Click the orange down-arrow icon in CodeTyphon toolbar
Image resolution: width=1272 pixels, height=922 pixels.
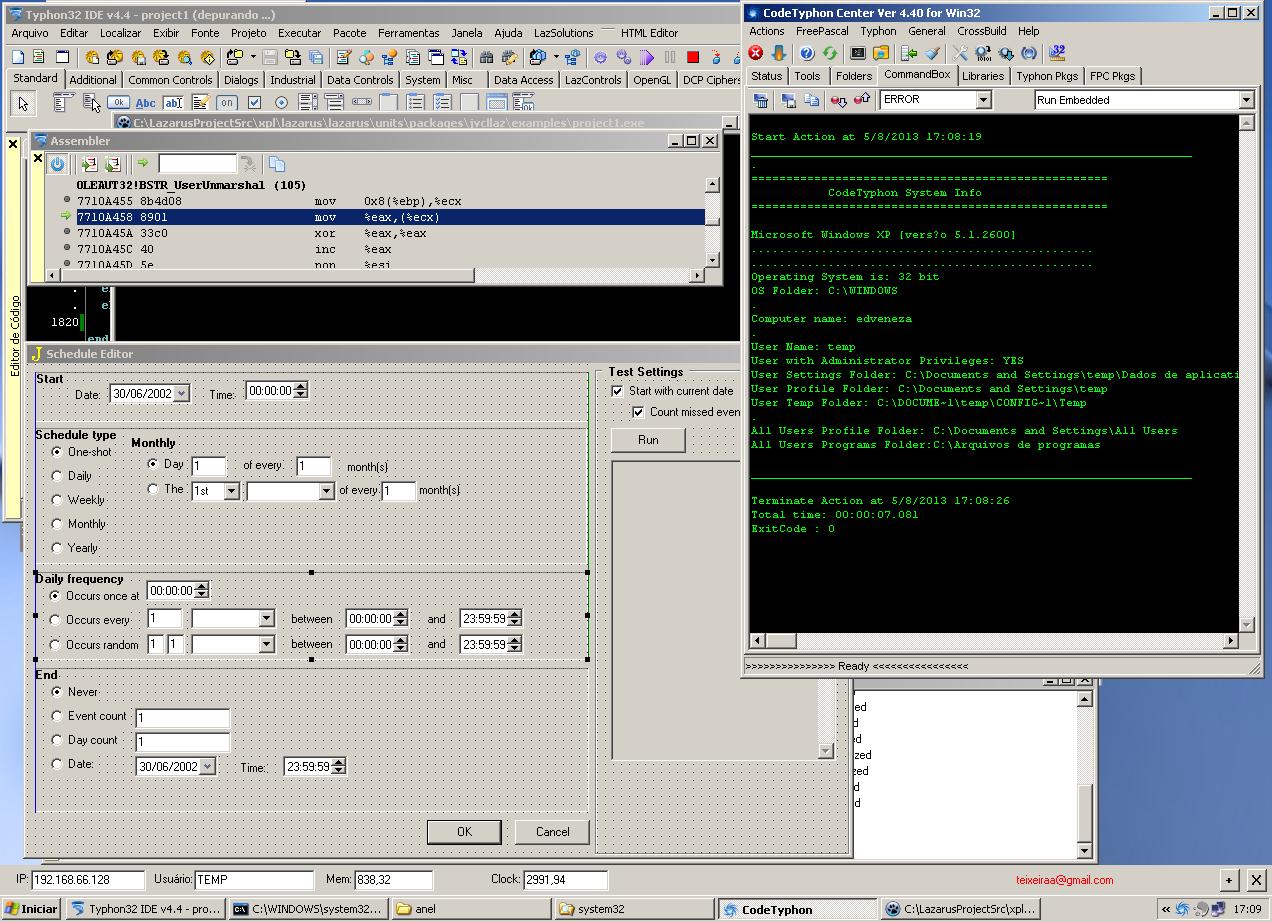click(x=778, y=53)
